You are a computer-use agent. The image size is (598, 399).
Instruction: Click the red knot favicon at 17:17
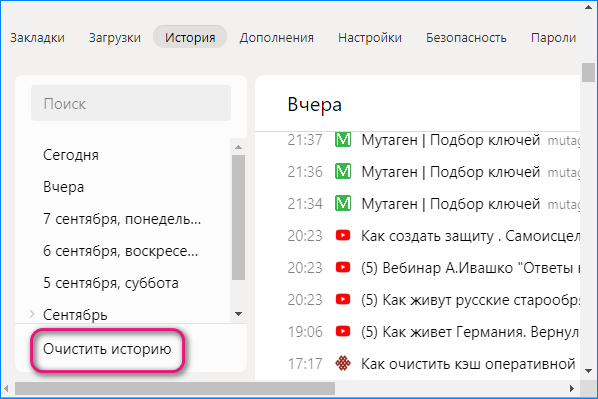(343, 363)
